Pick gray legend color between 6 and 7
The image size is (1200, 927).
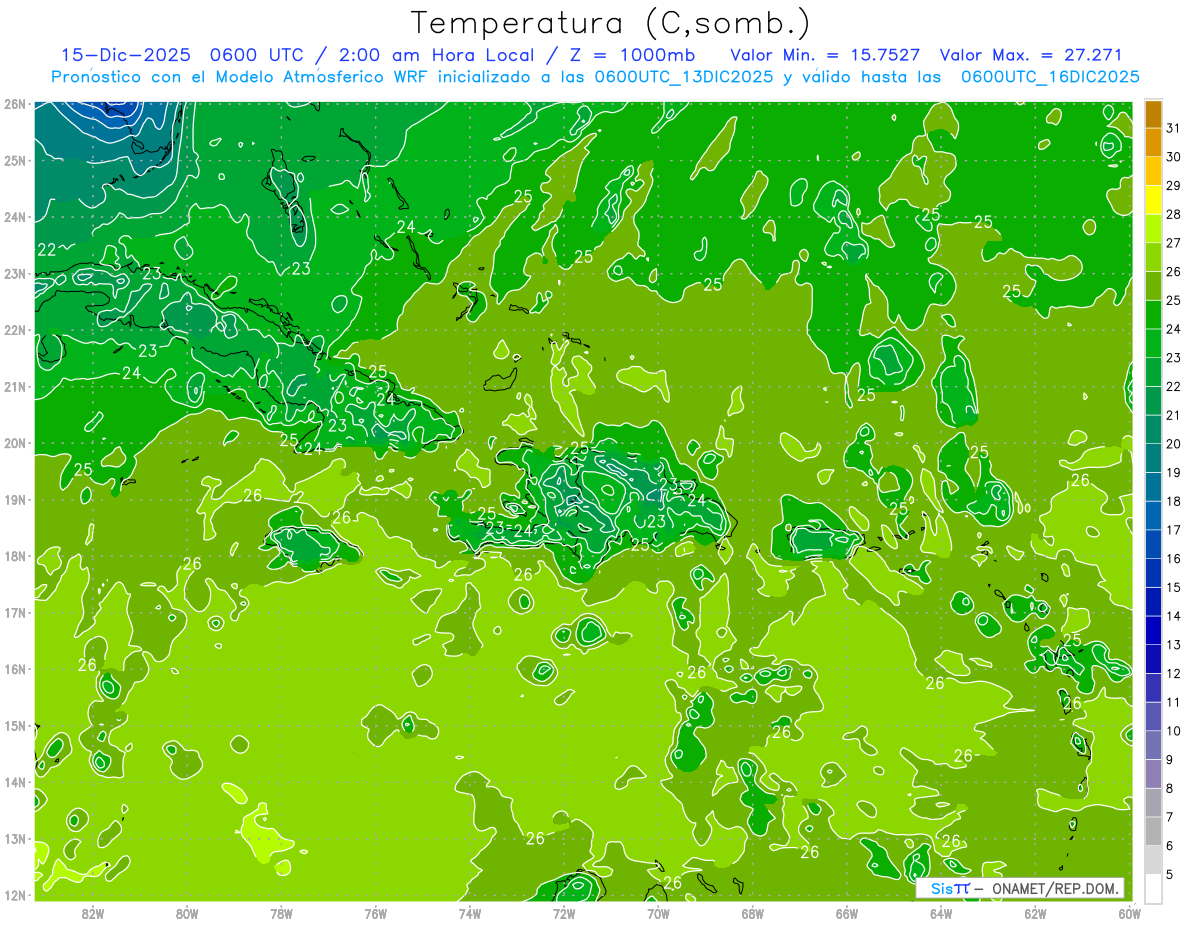pos(1154,832)
